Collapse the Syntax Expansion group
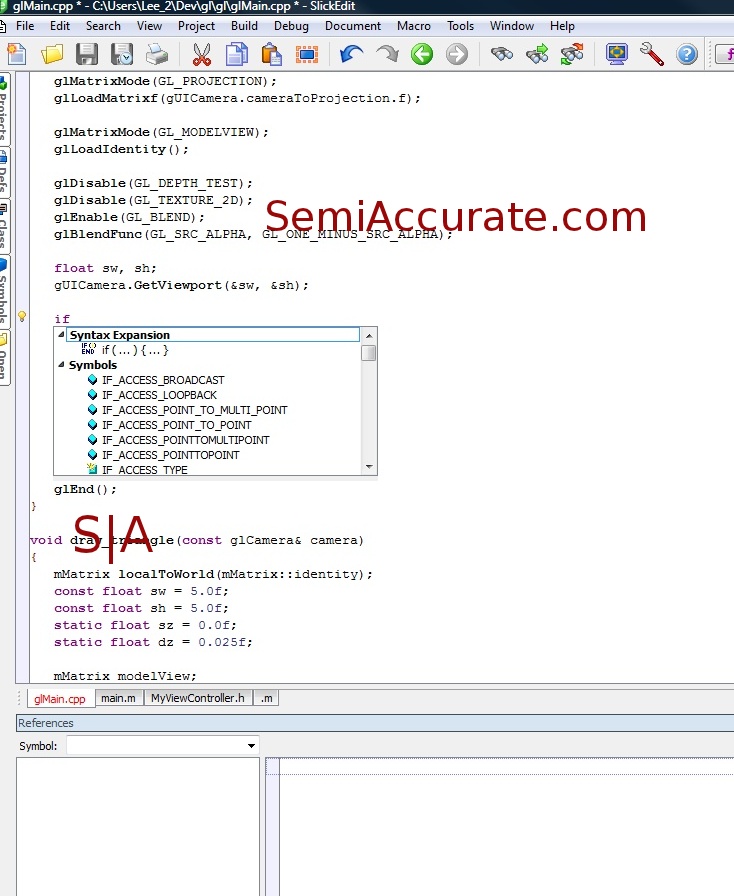This screenshot has height=896, width=734. tap(62, 335)
